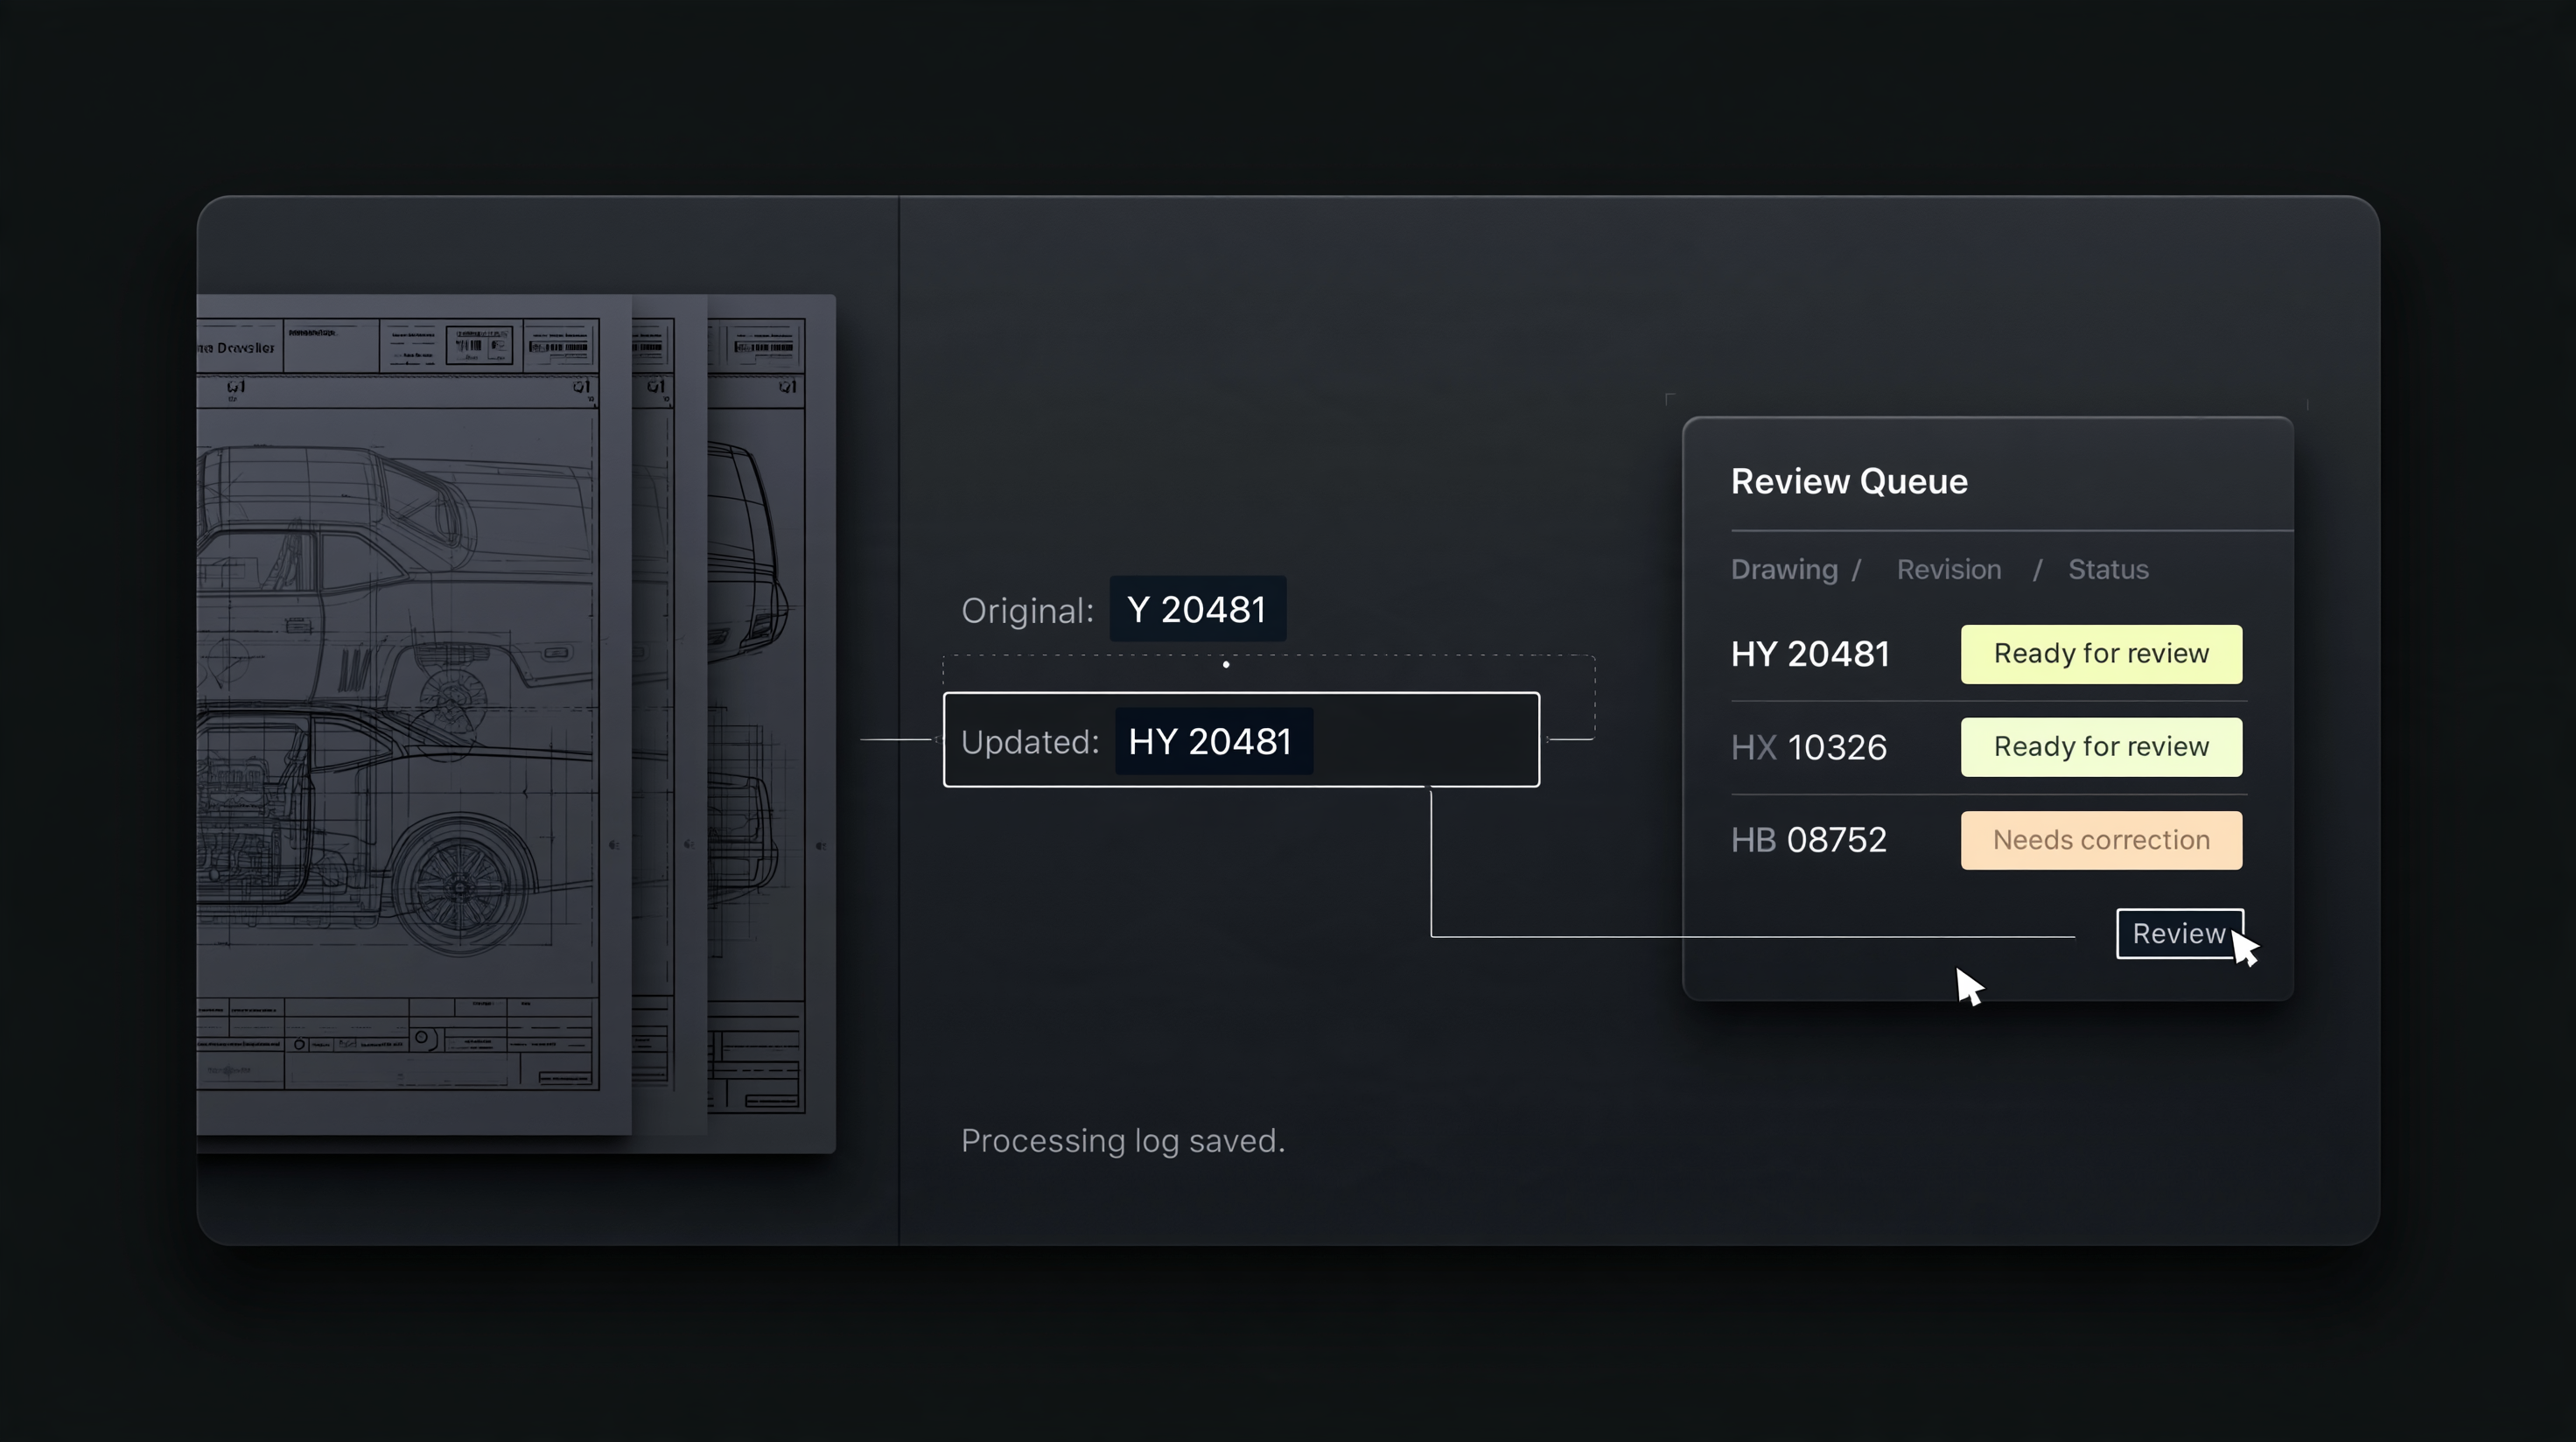Select the HX 10326 queue row
This screenshot has height=1442, width=2576.
[x=1988, y=747]
